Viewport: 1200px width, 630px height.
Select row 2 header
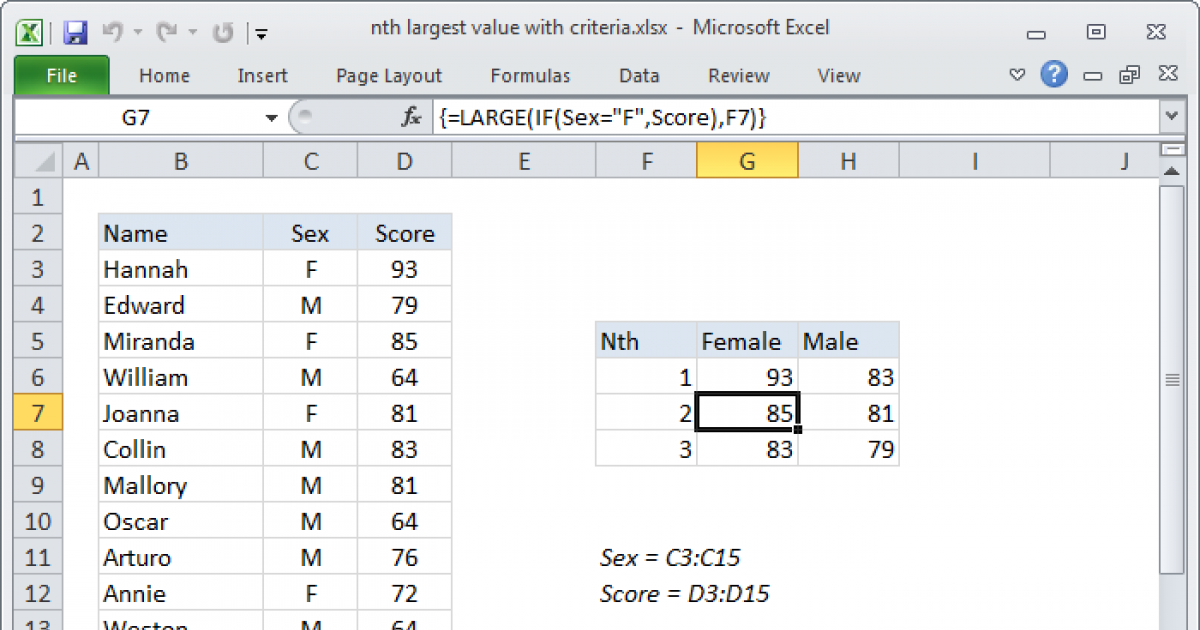pyautogui.click(x=39, y=234)
